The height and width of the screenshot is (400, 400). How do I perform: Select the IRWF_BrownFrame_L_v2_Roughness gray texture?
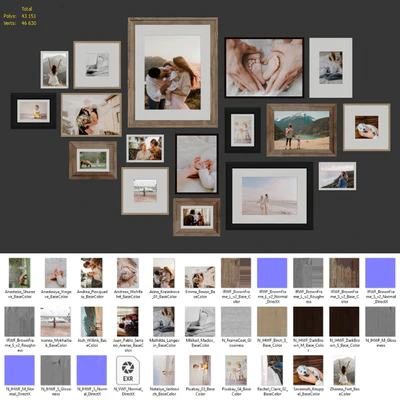[308, 273]
